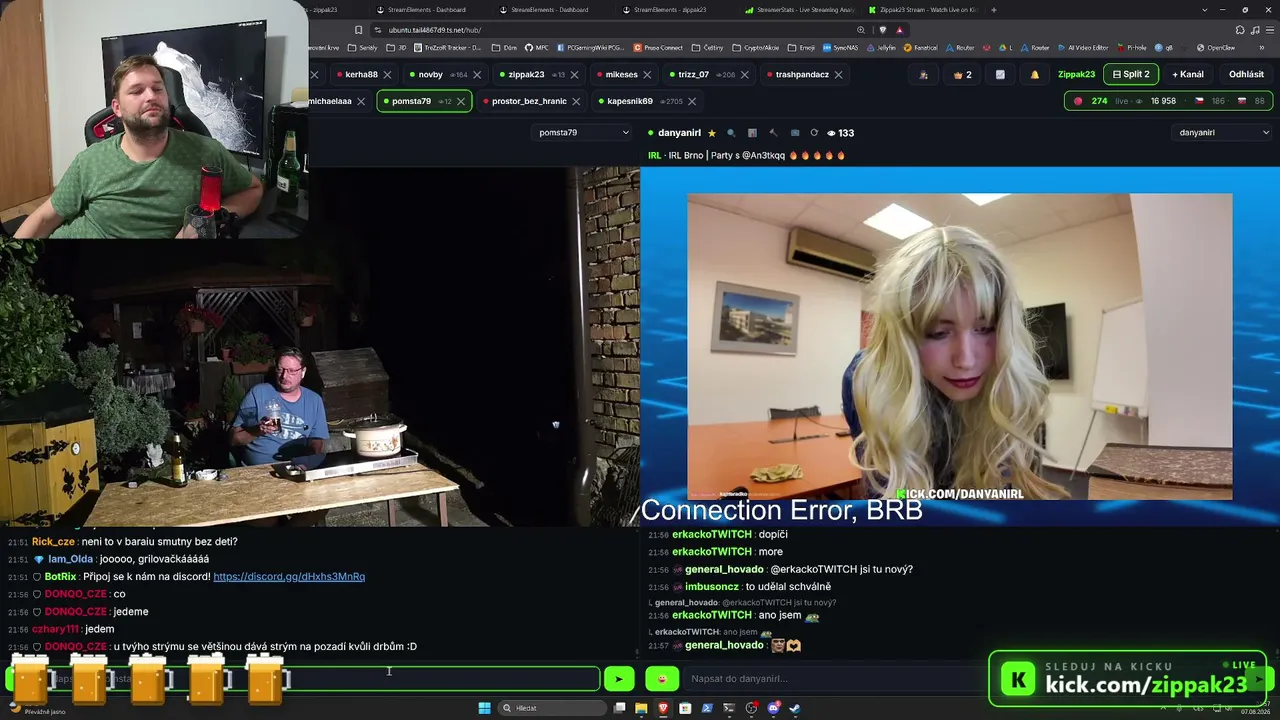
Task: Click the card icon in danyanirl toolbar
Action: (795, 133)
